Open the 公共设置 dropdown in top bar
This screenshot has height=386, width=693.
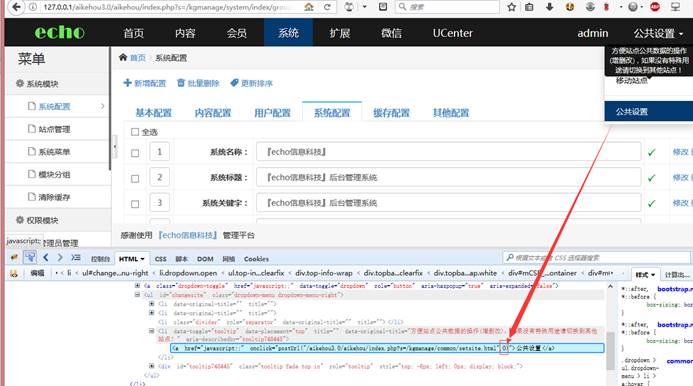(658, 33)
